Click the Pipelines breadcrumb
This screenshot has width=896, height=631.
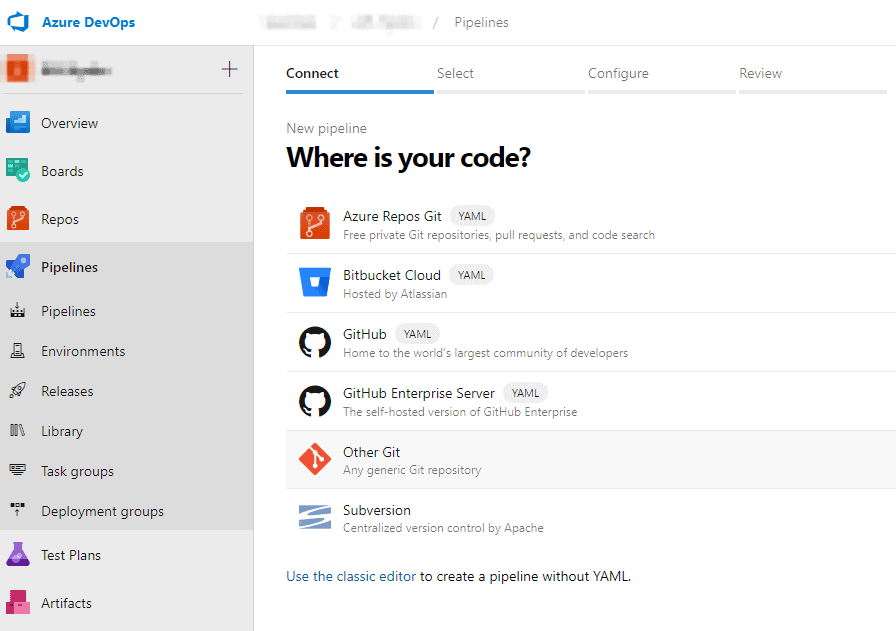(481, 22)
